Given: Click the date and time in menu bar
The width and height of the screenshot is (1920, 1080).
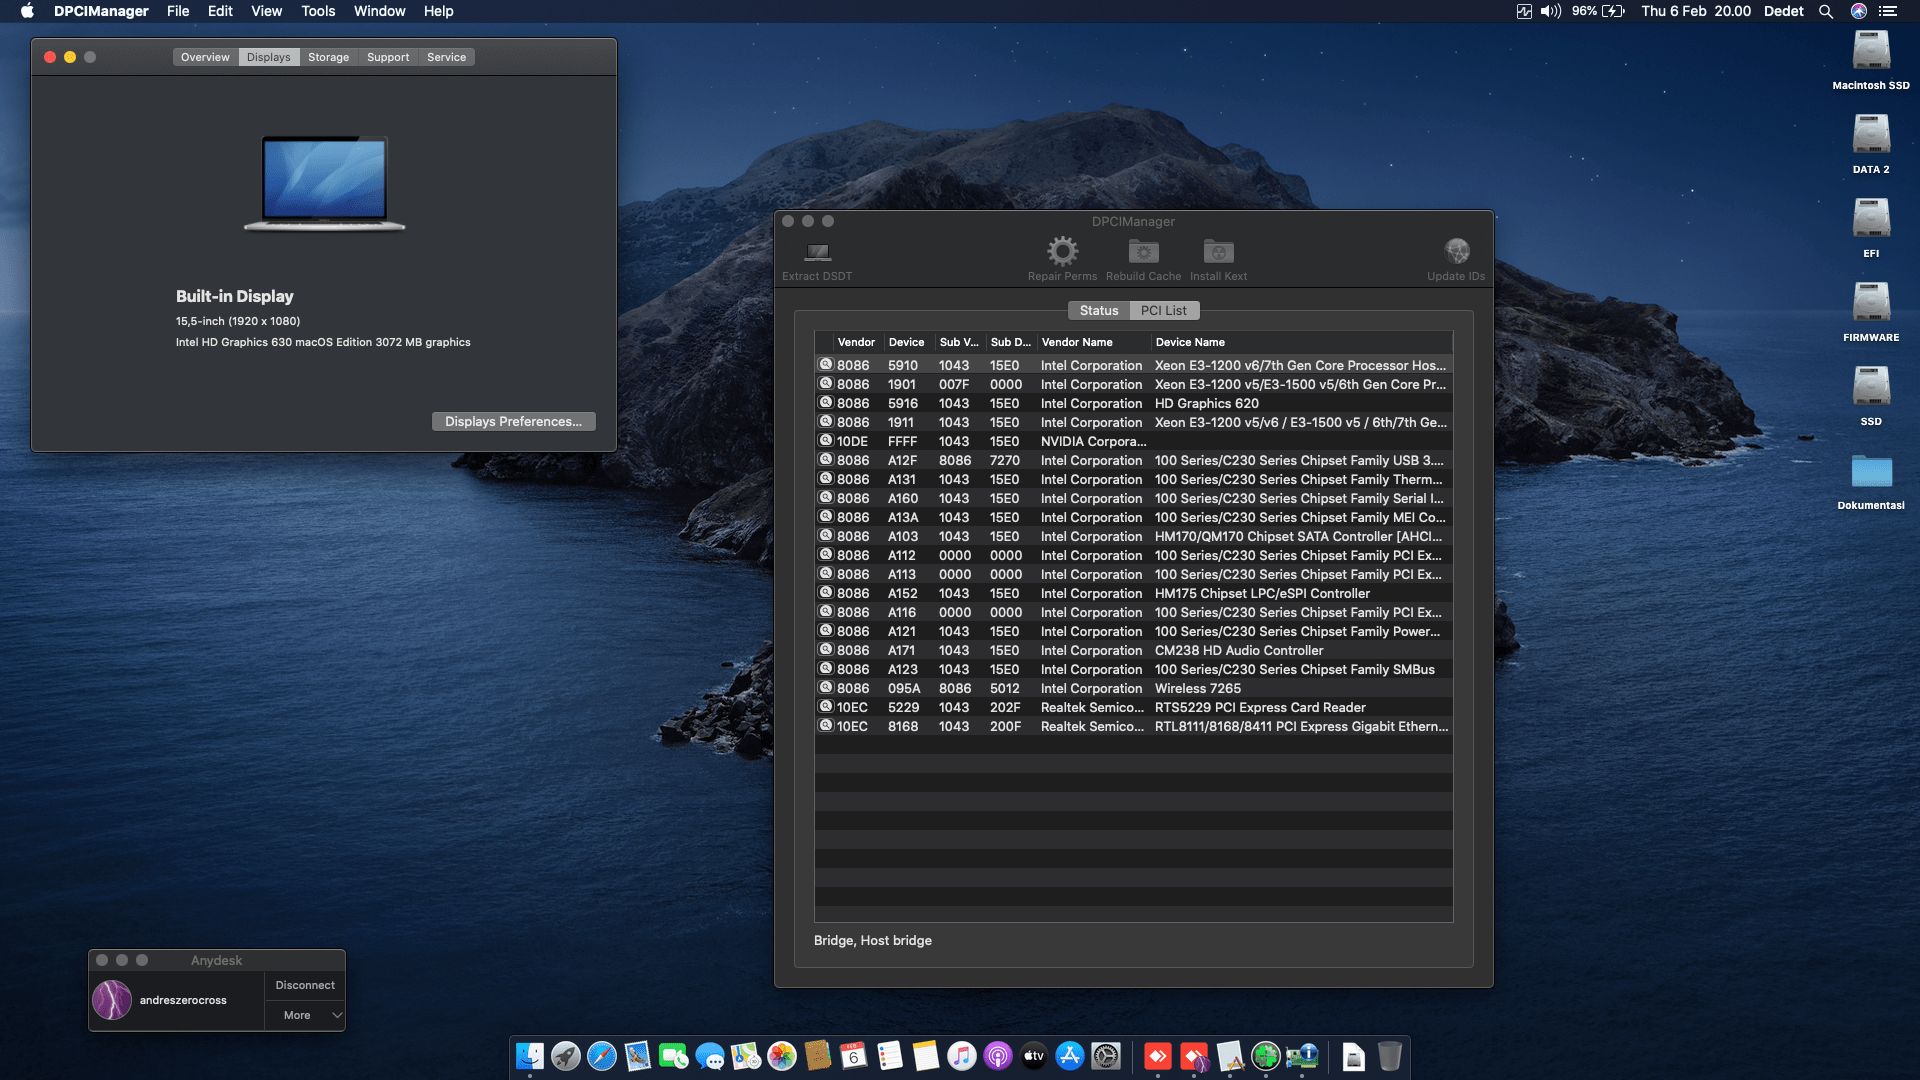Looking at the screenshot, I should pyautogui.click(x=1696, y=11).
